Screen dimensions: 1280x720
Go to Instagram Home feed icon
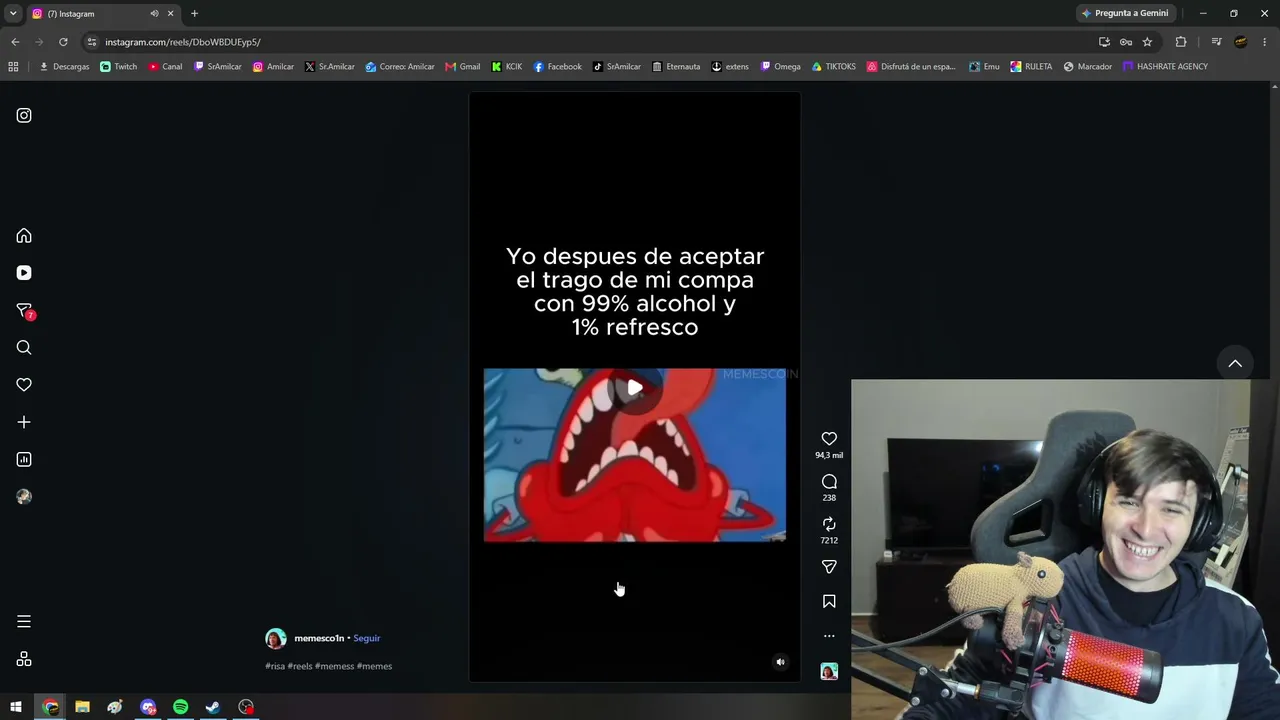24,236
